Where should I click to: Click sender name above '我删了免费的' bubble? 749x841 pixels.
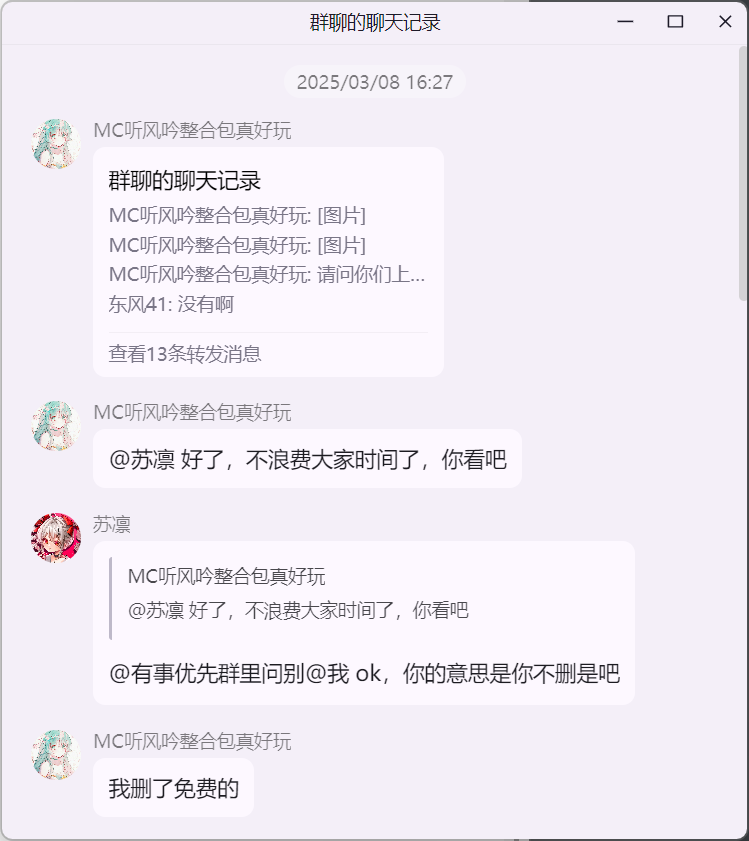tap(192, 741)
